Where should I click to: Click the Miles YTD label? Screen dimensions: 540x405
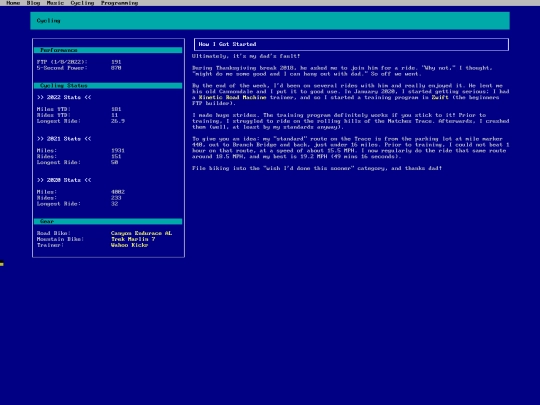tap(54, 109)
